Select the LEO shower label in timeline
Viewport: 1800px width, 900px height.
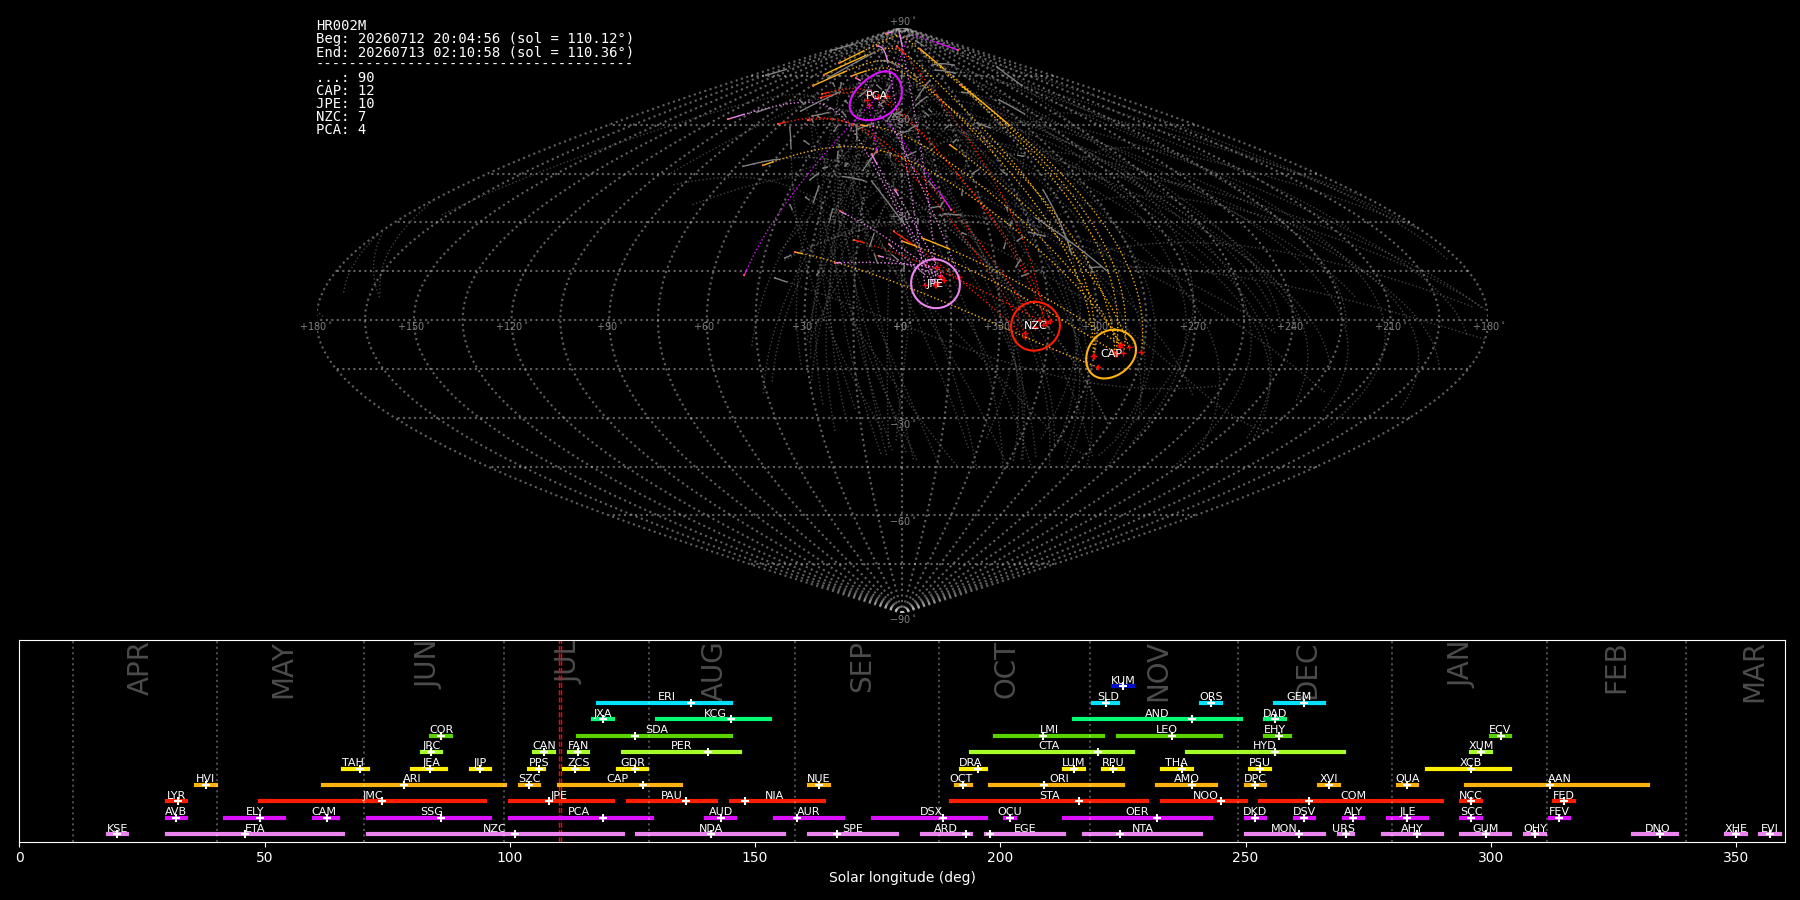(x=1167, y=730)
